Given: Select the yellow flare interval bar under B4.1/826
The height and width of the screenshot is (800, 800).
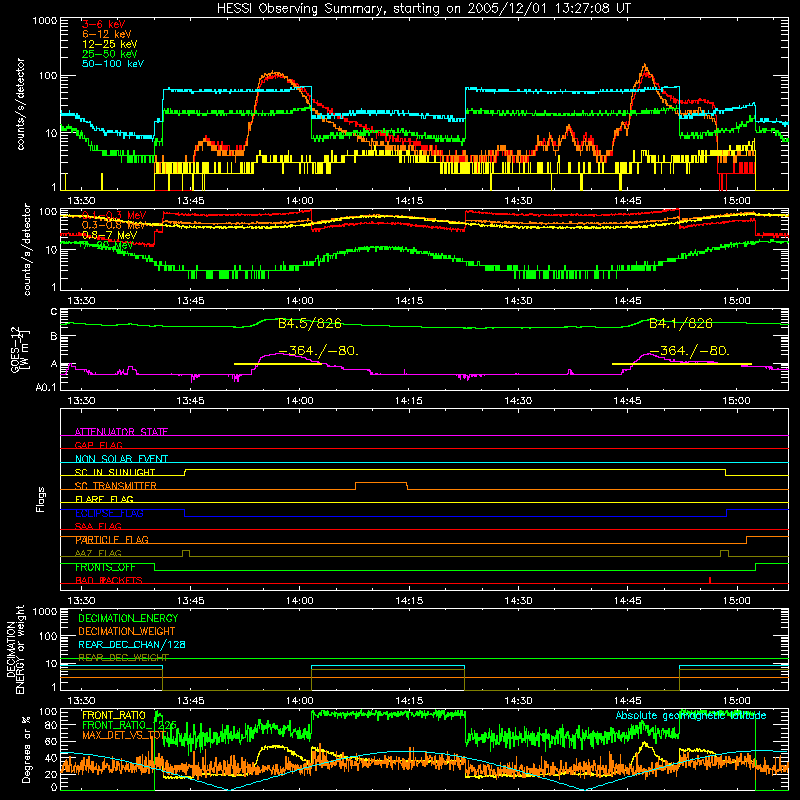Looking at the screenshot, I should point(682,364).
